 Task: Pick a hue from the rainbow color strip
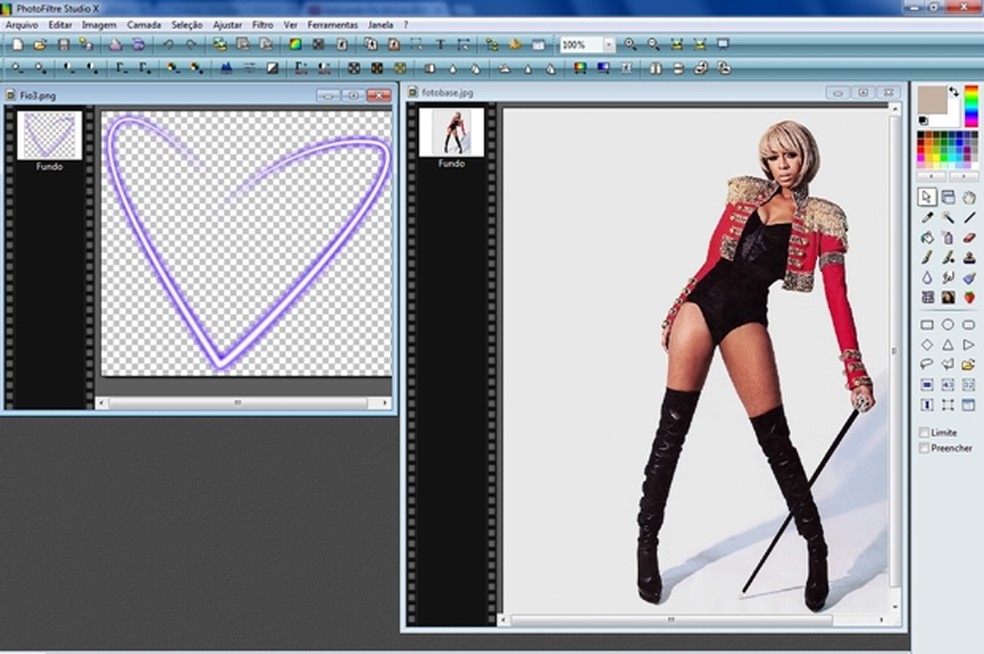coord(971,106)
